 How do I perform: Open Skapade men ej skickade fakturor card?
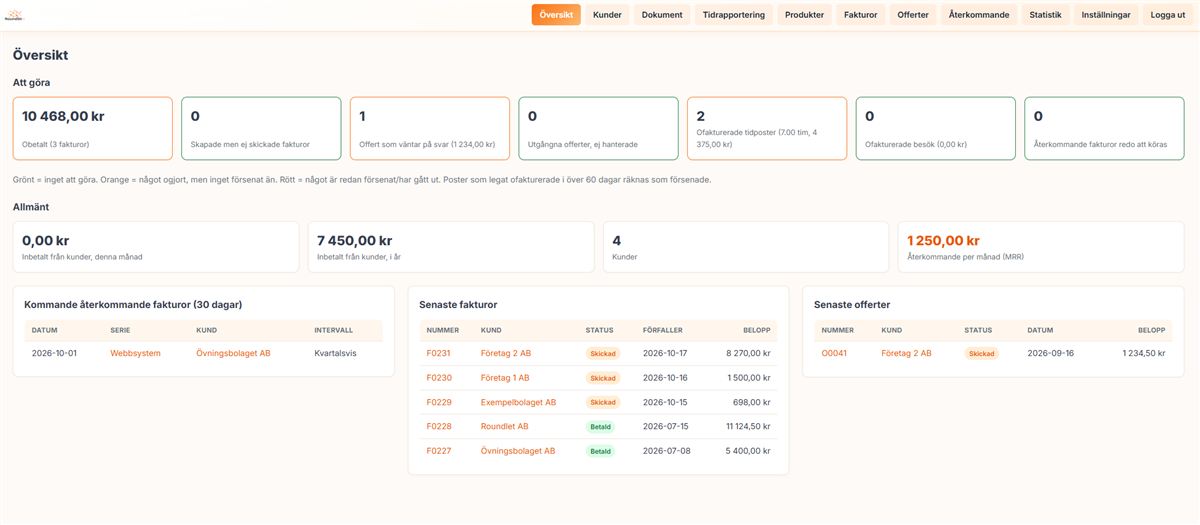point(262,129)
